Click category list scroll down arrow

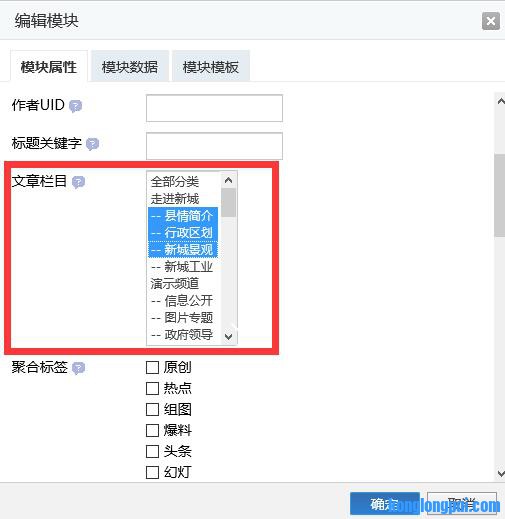point(229,336)
